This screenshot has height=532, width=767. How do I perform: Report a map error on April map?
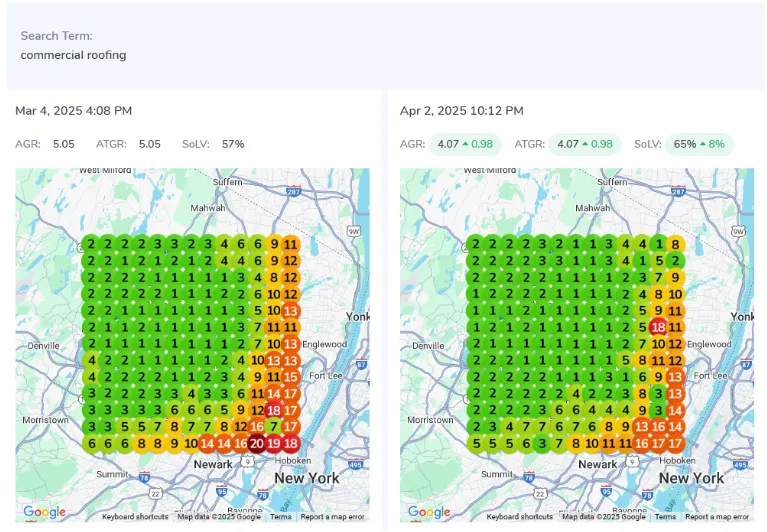718,517
